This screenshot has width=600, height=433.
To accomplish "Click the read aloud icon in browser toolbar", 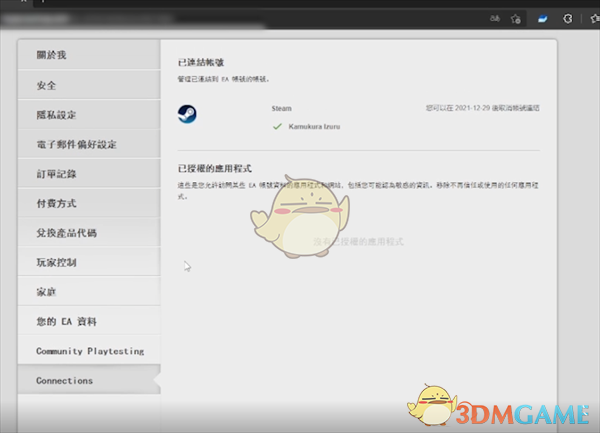I will pyautogui.click(x=495, y=18).
